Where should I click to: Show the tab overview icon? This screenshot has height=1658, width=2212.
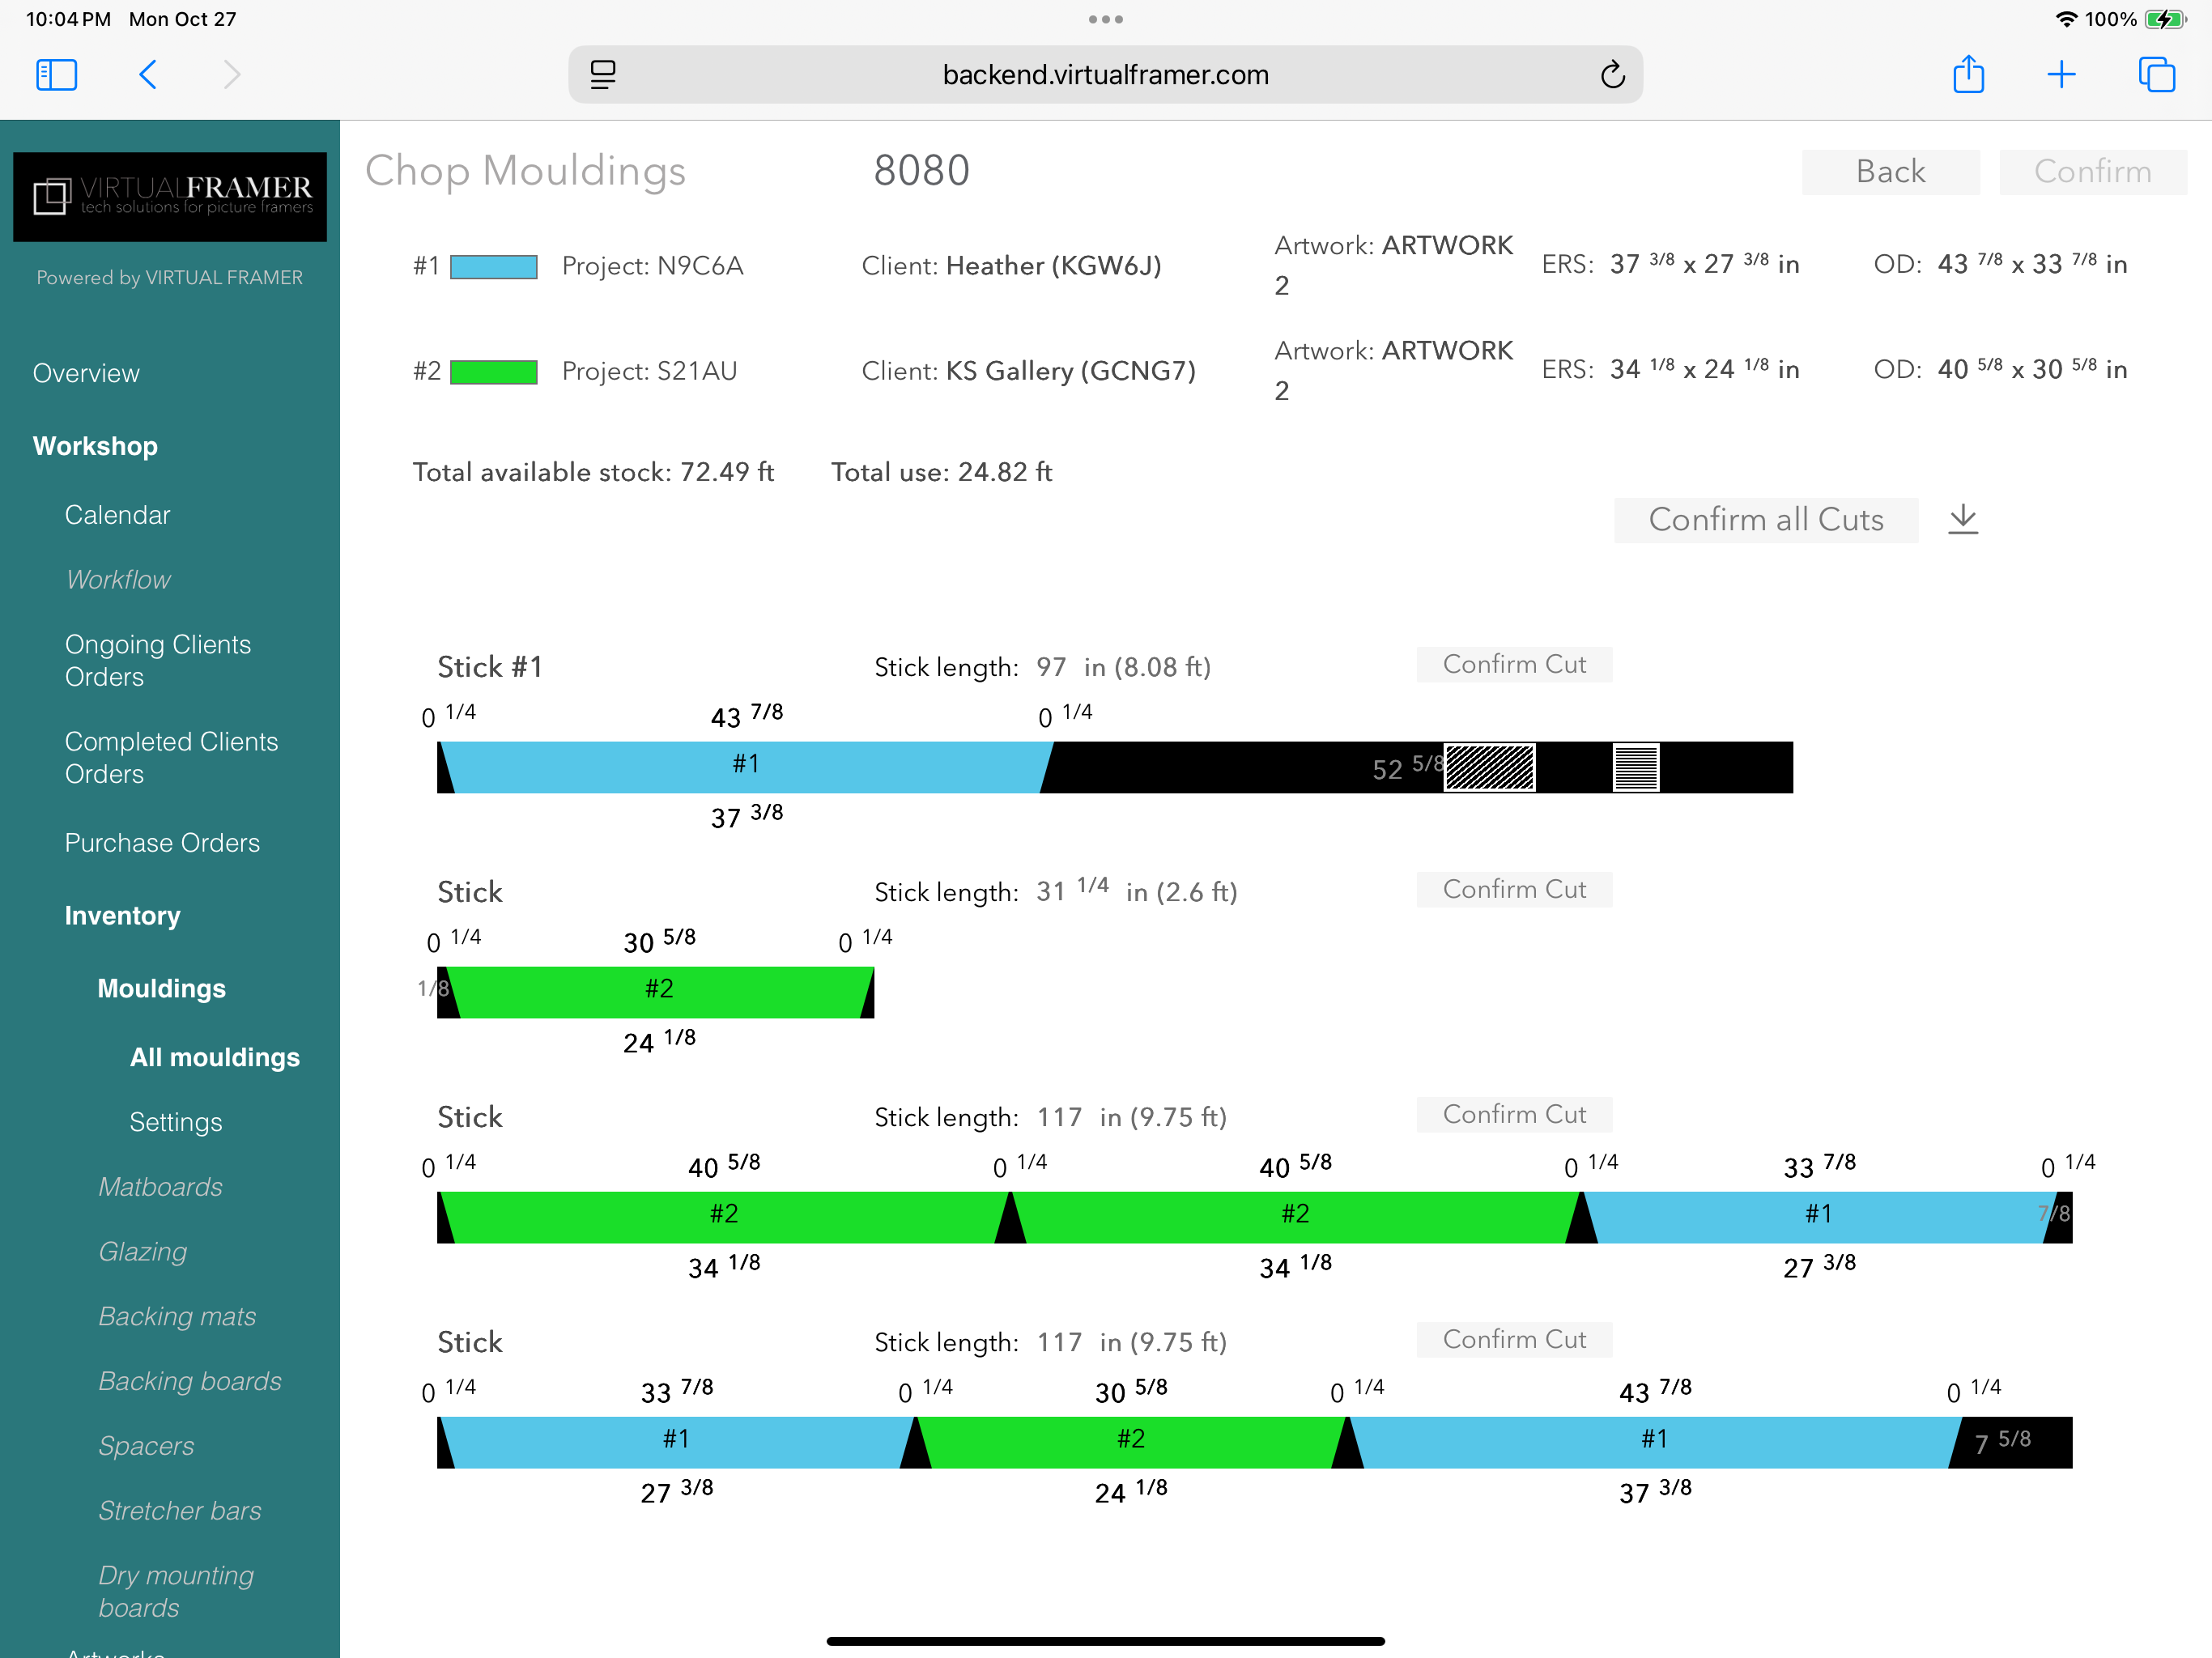click(2156, 75)
